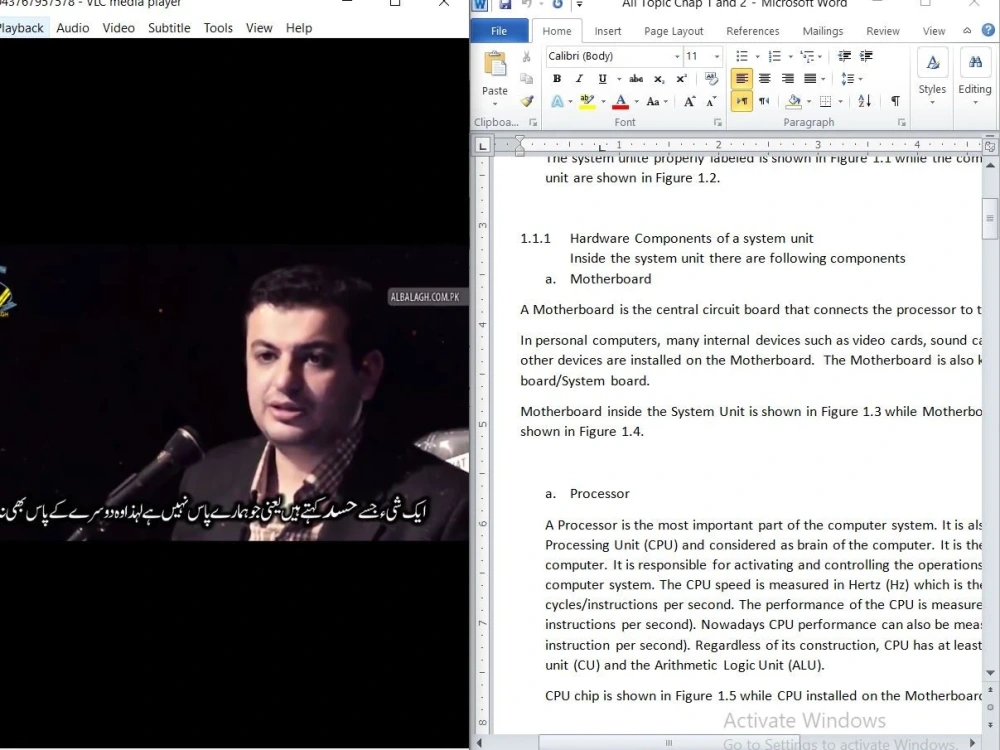Open VLC Audio menu
1000x750 pixels.
[x=73, y=28]
